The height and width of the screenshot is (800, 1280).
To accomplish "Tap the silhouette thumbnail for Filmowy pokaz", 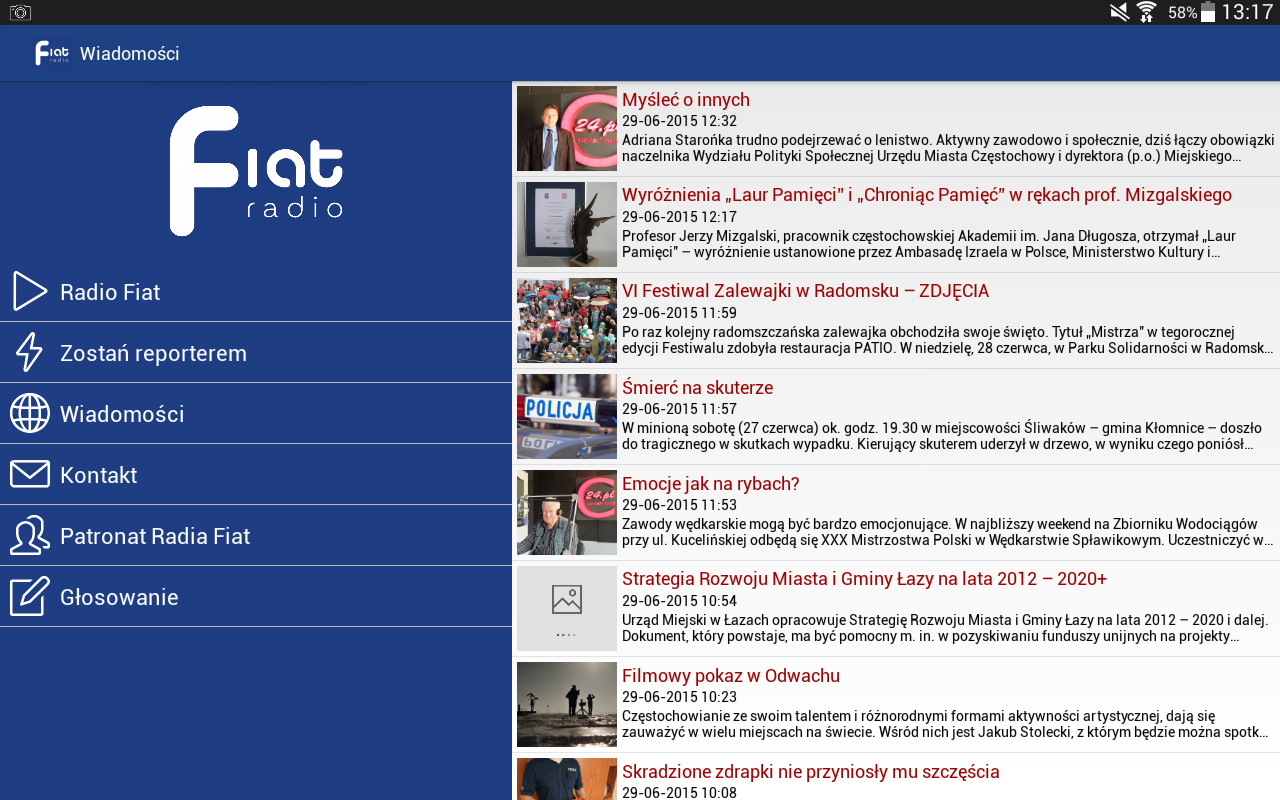I will click(x=567, y=704).
